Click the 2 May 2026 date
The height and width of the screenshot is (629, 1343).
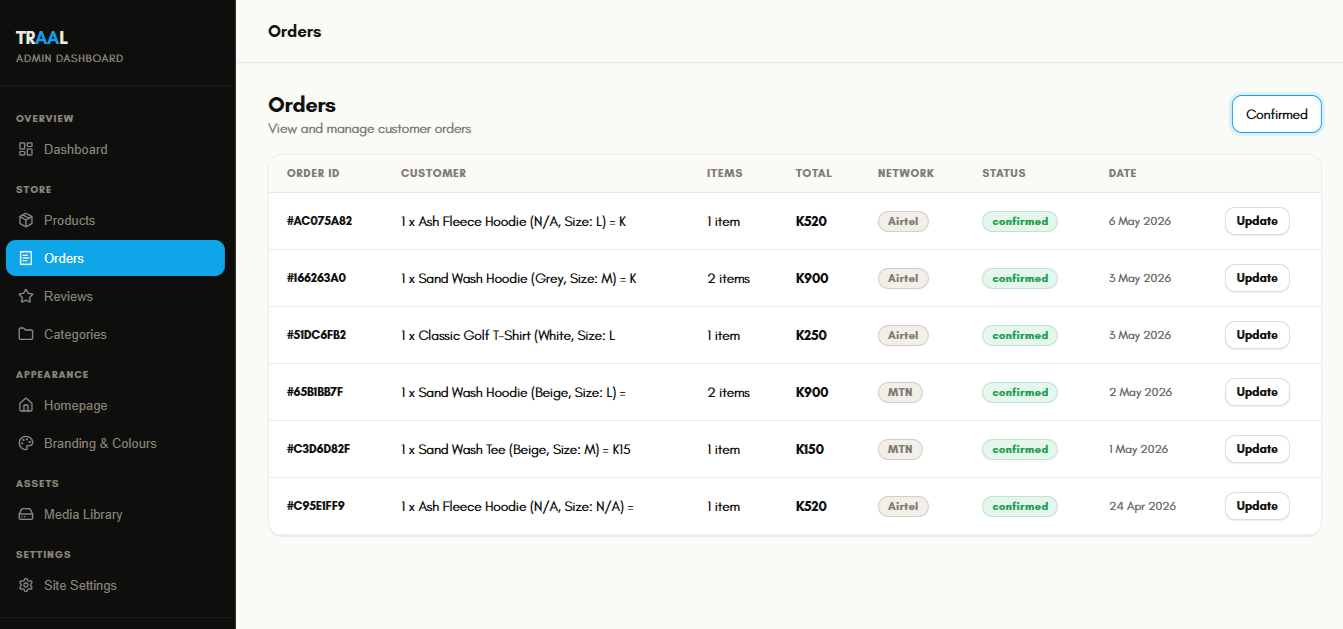[1141, 392]
